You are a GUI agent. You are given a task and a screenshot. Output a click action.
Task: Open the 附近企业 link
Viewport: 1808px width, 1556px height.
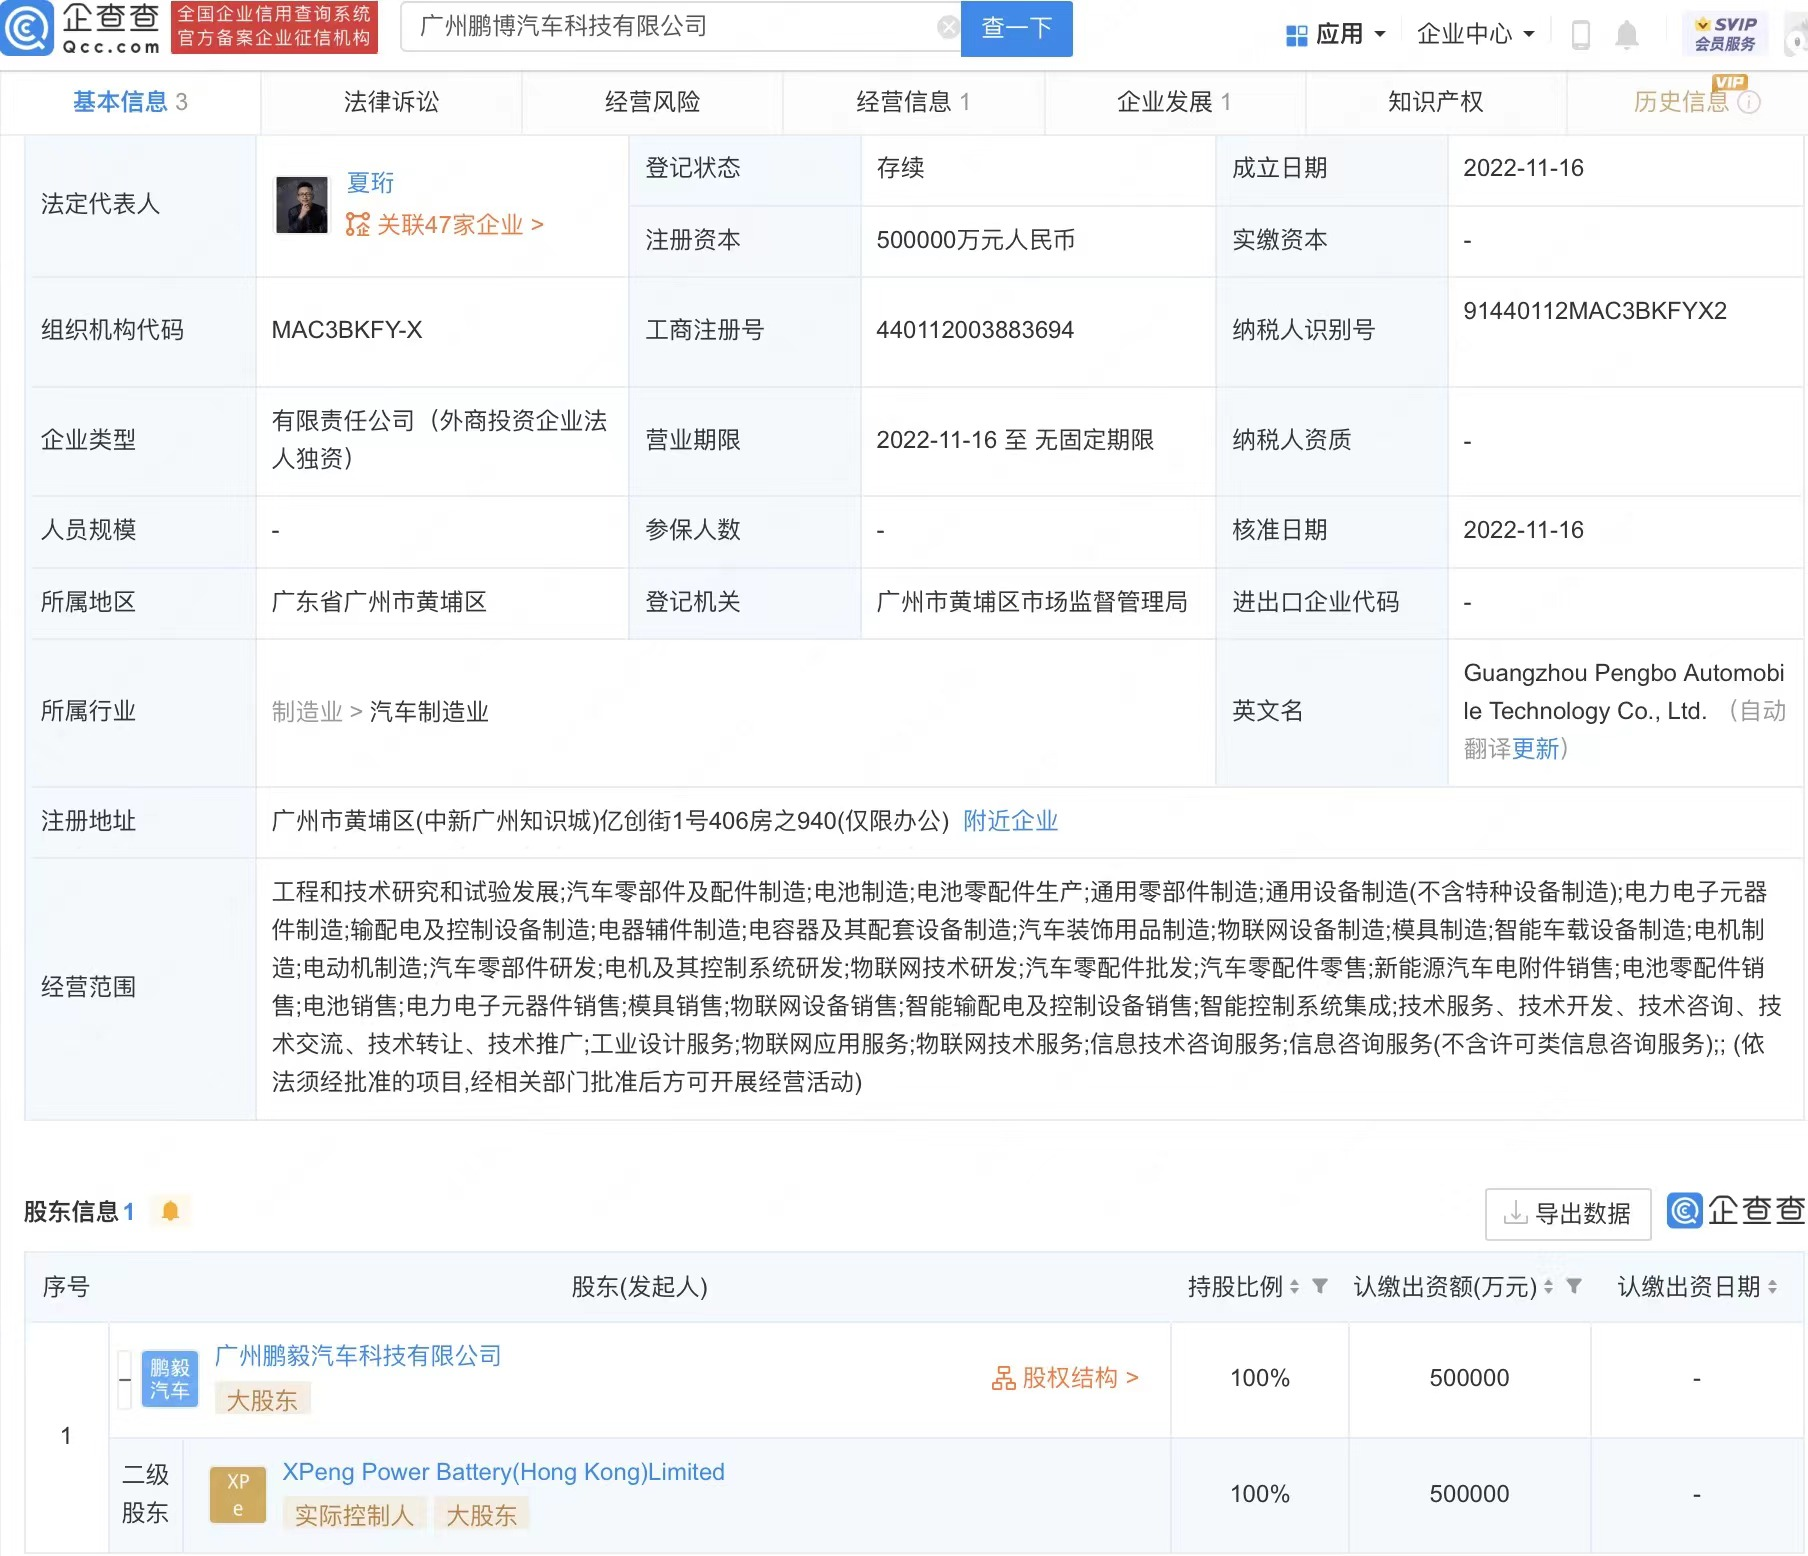pyautogui.click(x=1010, y=821)
